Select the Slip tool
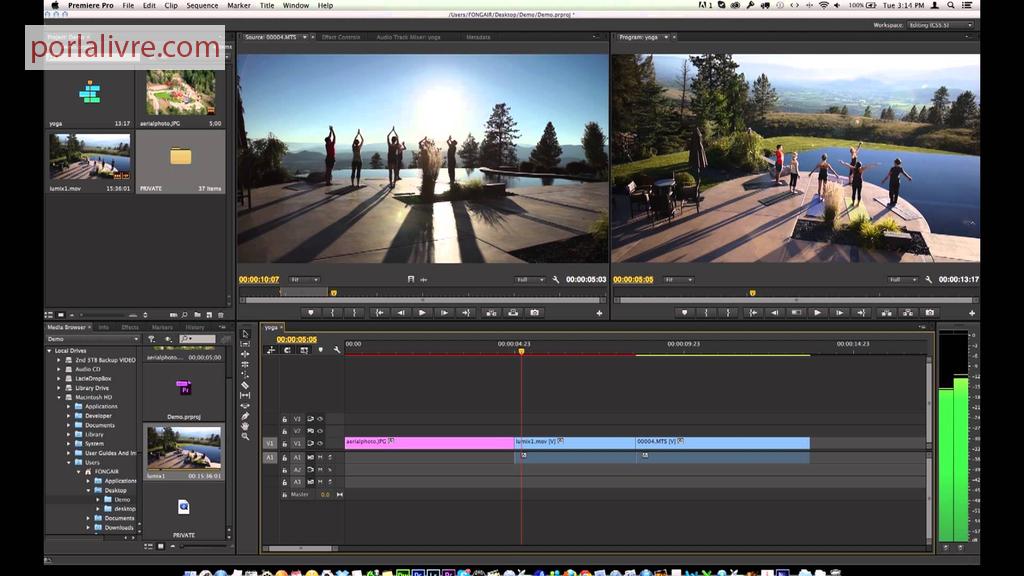Screen dimensions: 1024x576 246,395
